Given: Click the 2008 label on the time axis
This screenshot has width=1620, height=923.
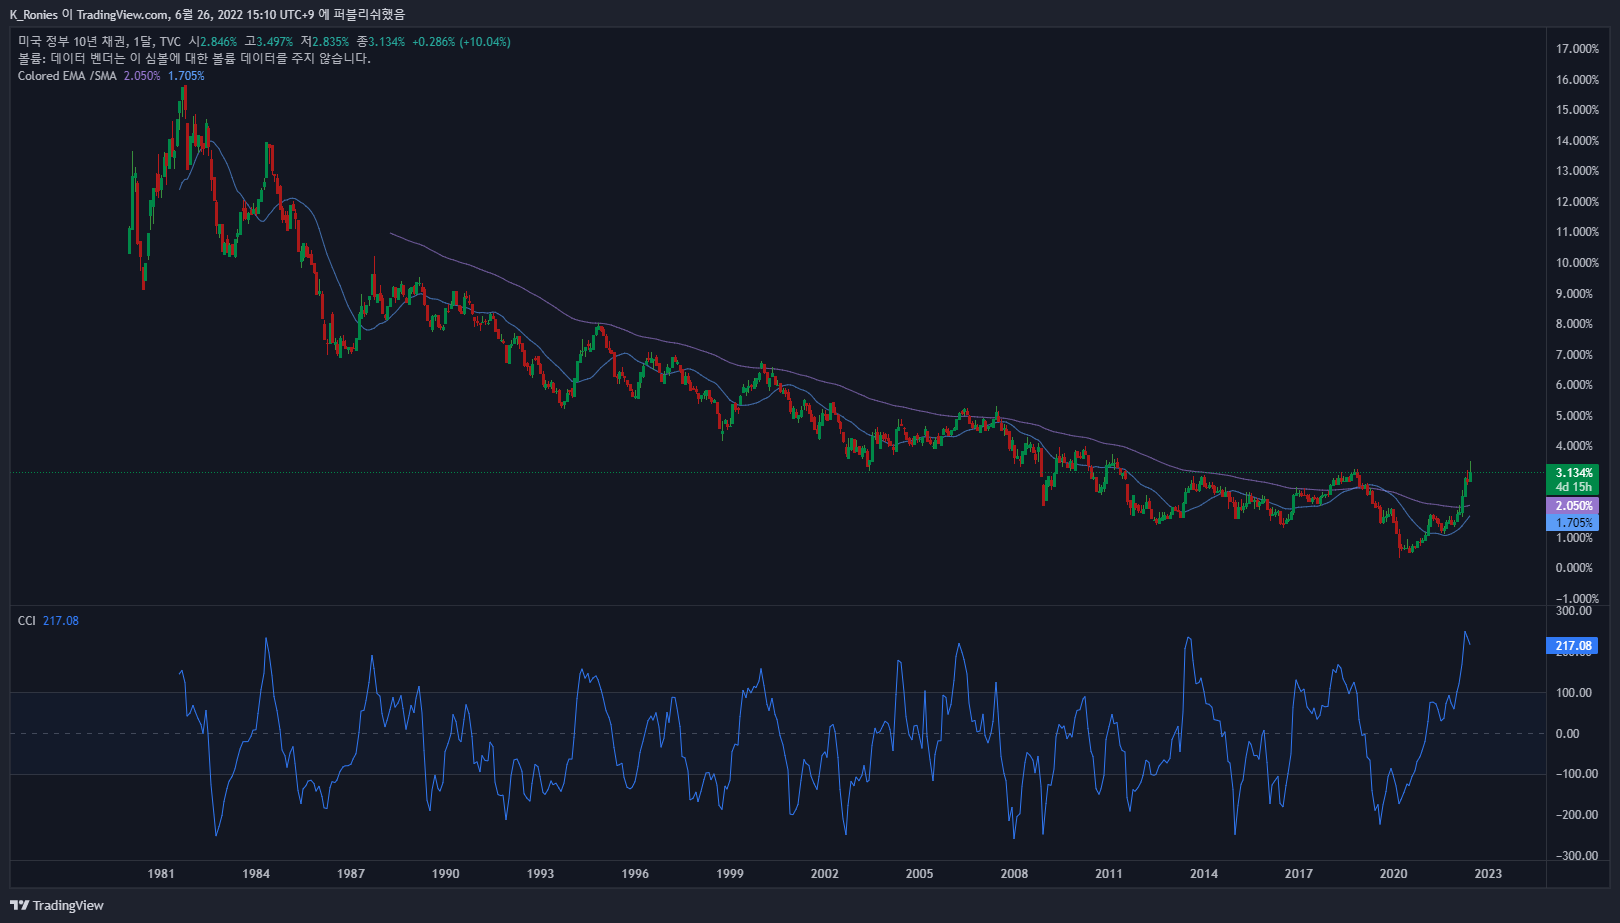Looking at the screenshot, I should [x=1014, y=874].
